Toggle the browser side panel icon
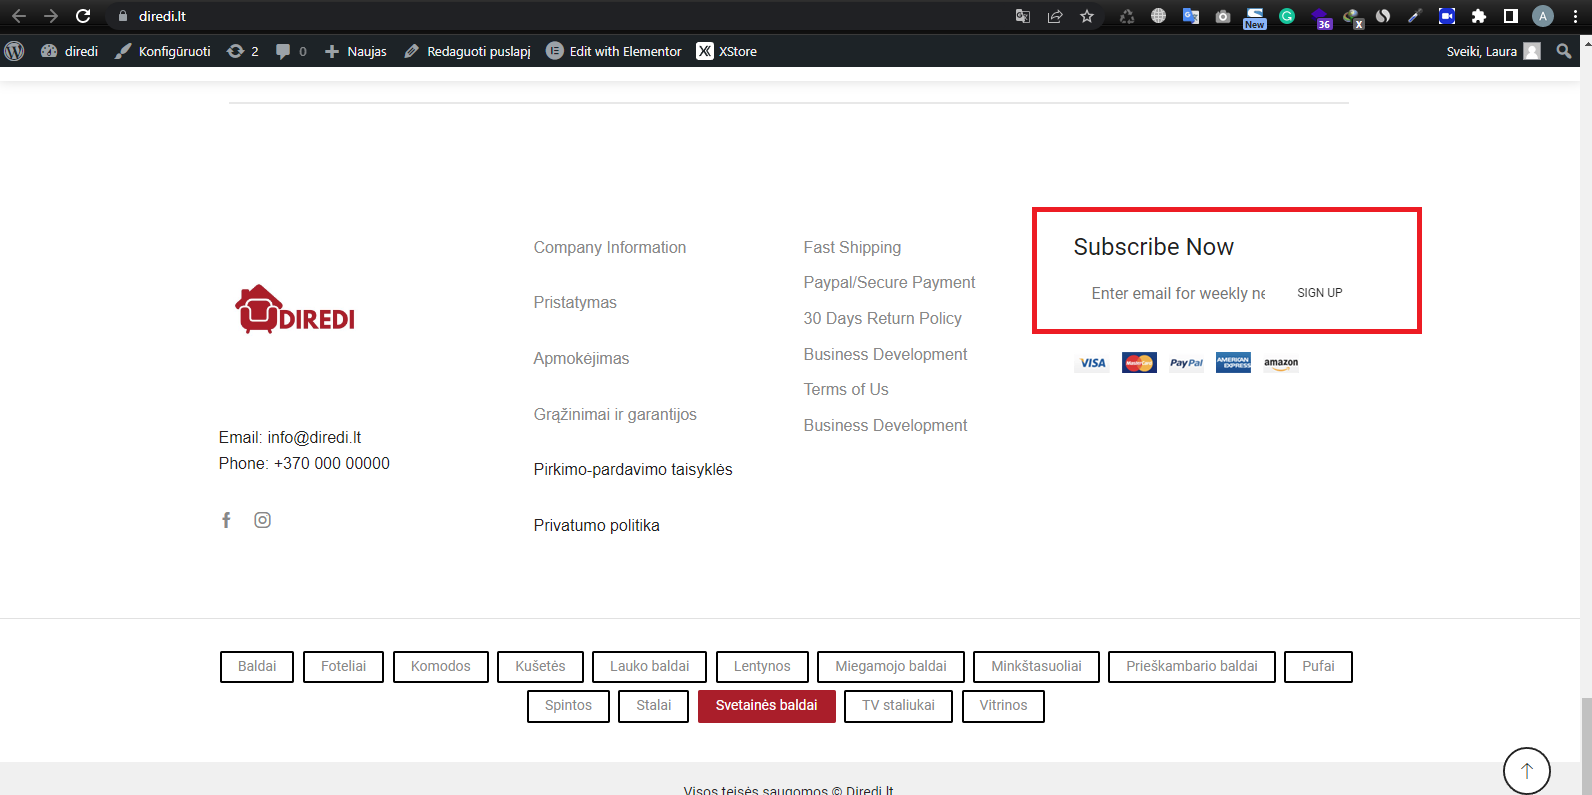This screenshot has width=1592, height=795. pos(1511,16)
